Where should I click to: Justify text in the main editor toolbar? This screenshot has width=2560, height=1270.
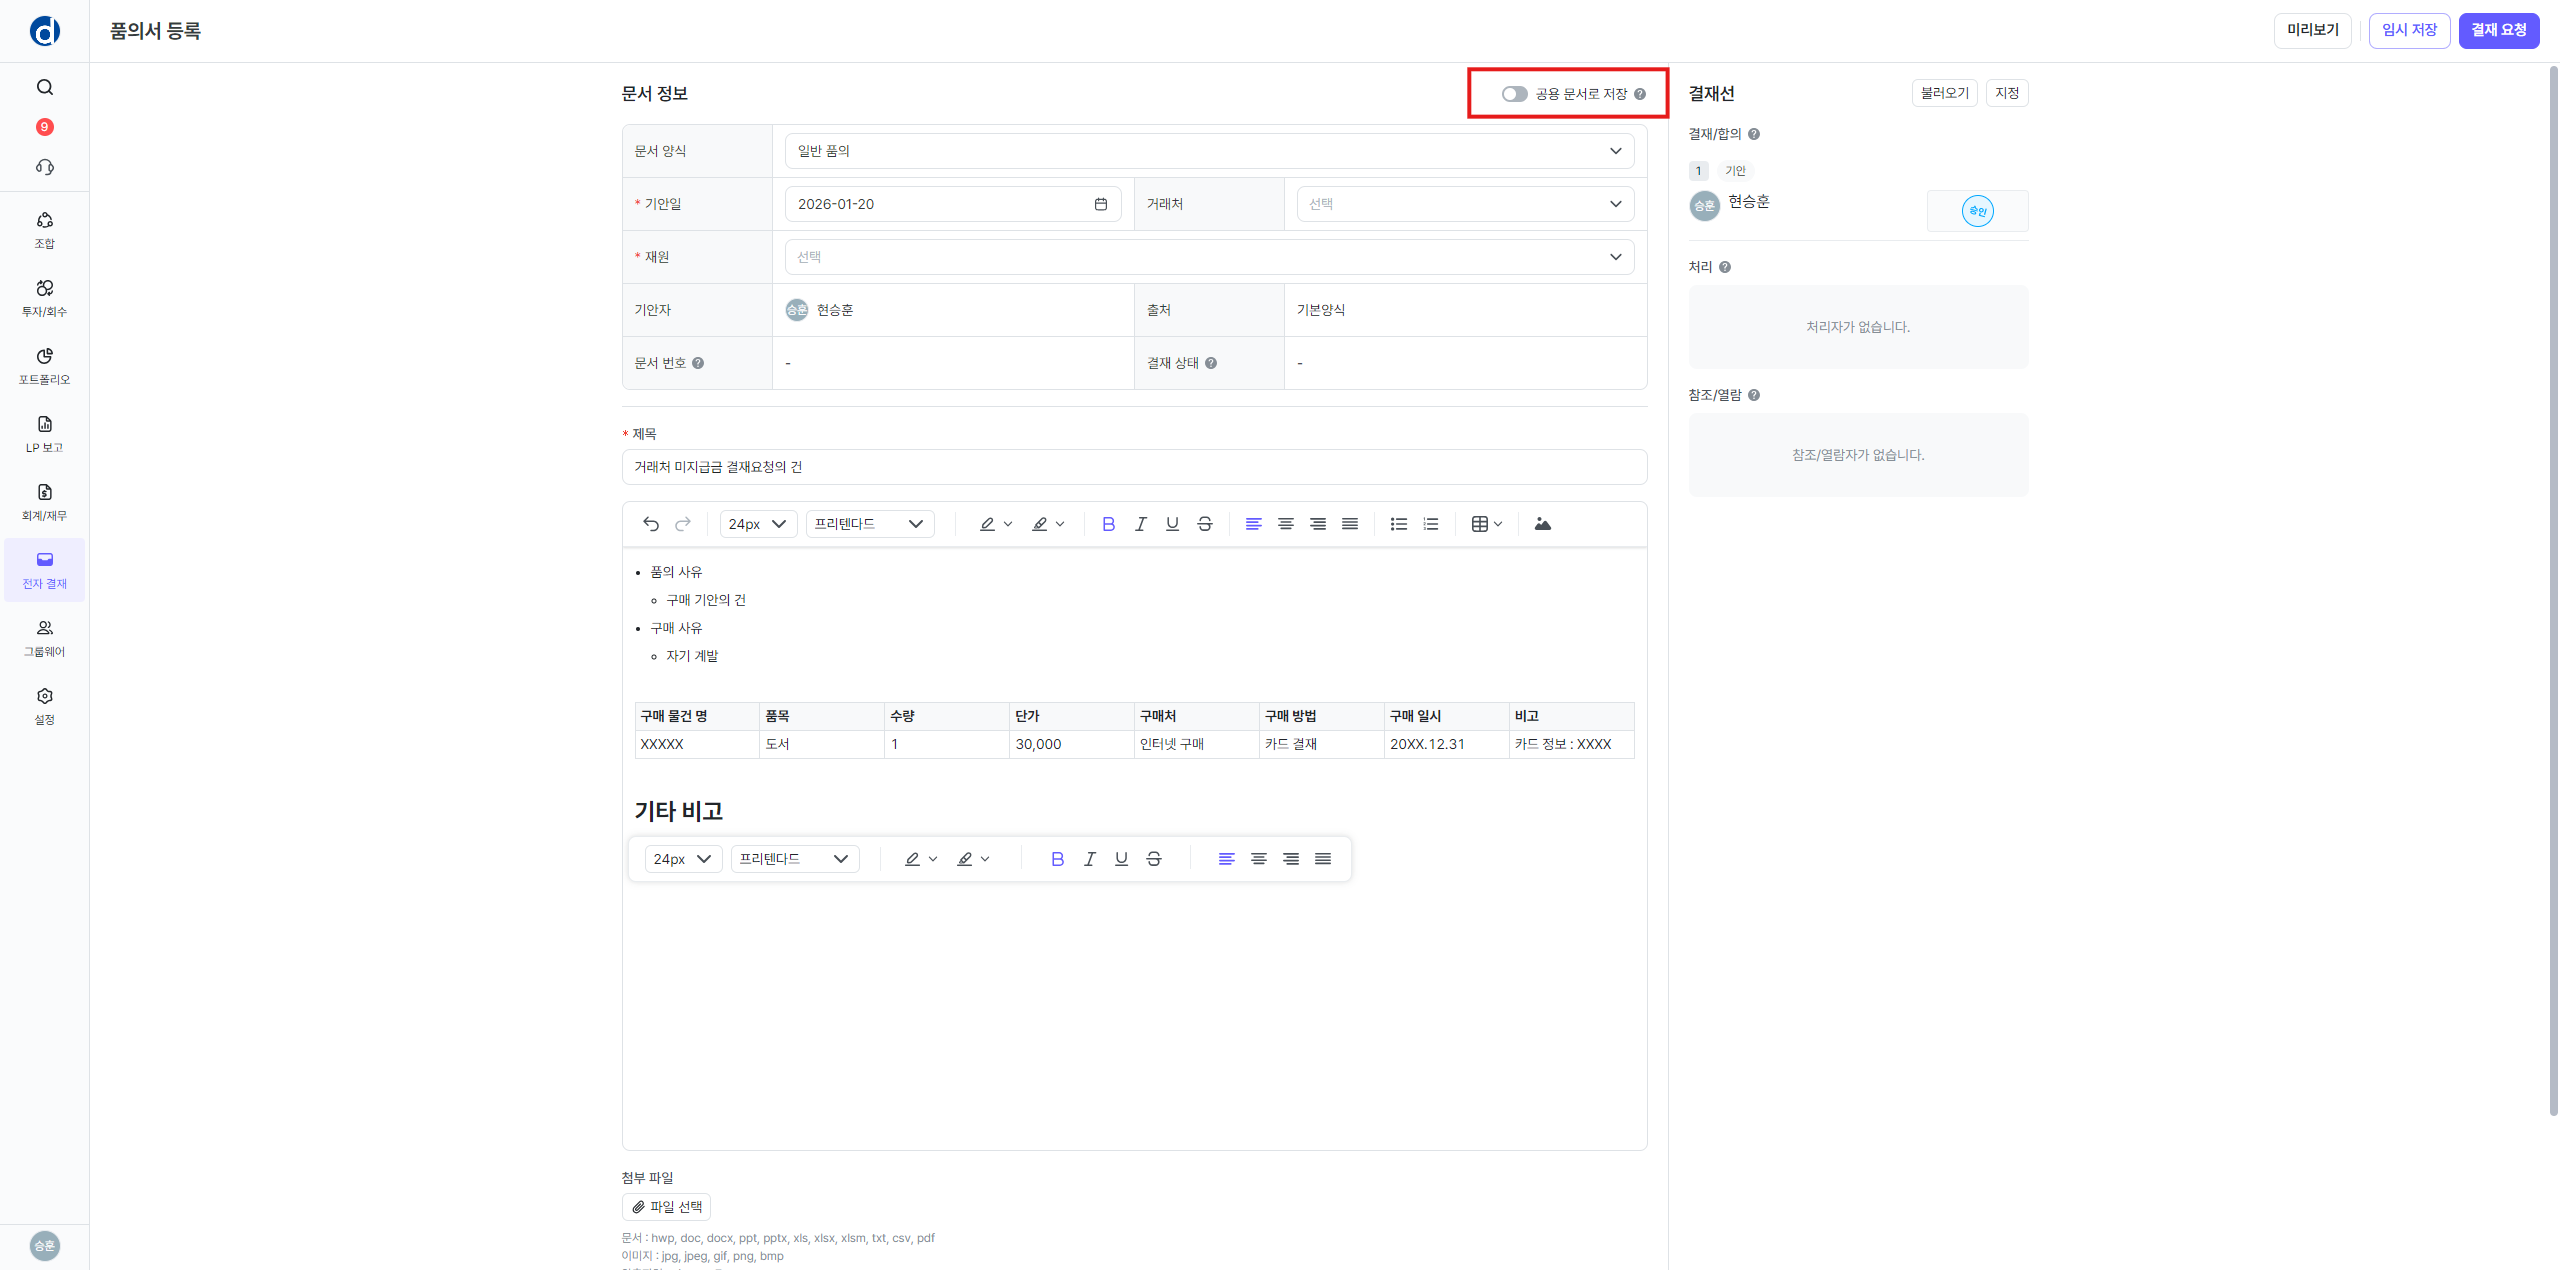1350,524
